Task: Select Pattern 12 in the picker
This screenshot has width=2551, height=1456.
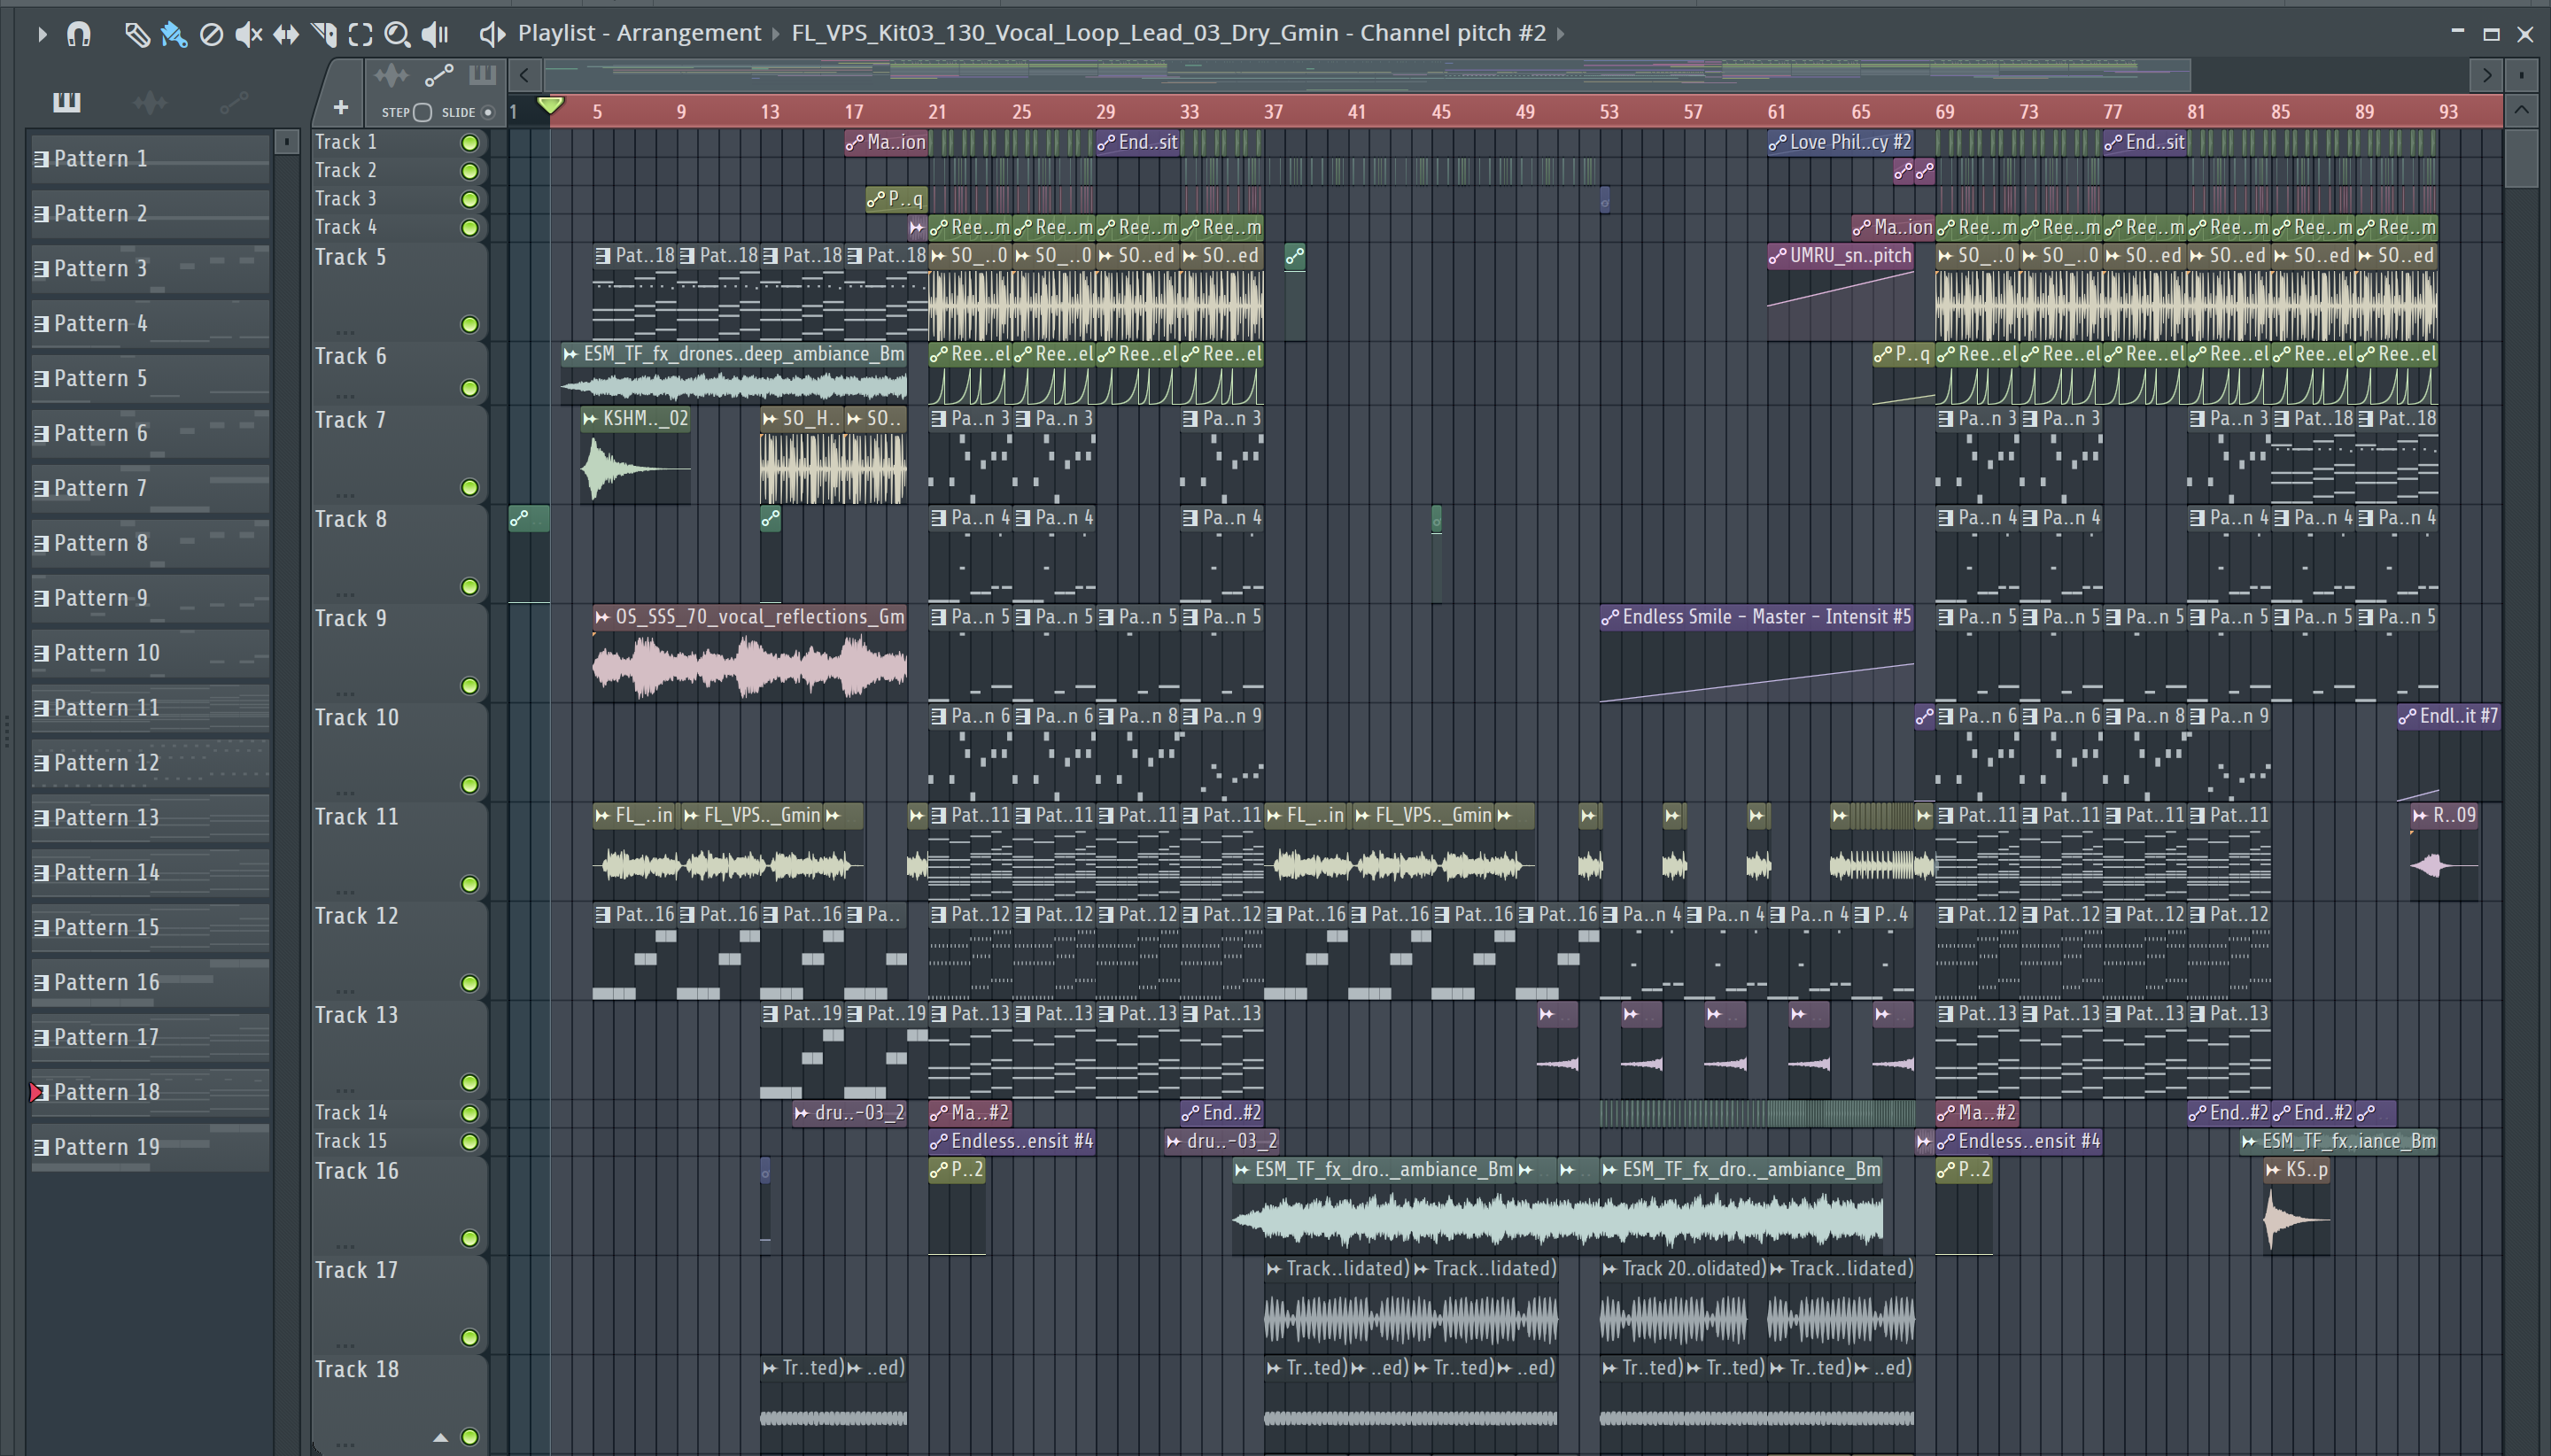Action: click(x=150, y=763)
